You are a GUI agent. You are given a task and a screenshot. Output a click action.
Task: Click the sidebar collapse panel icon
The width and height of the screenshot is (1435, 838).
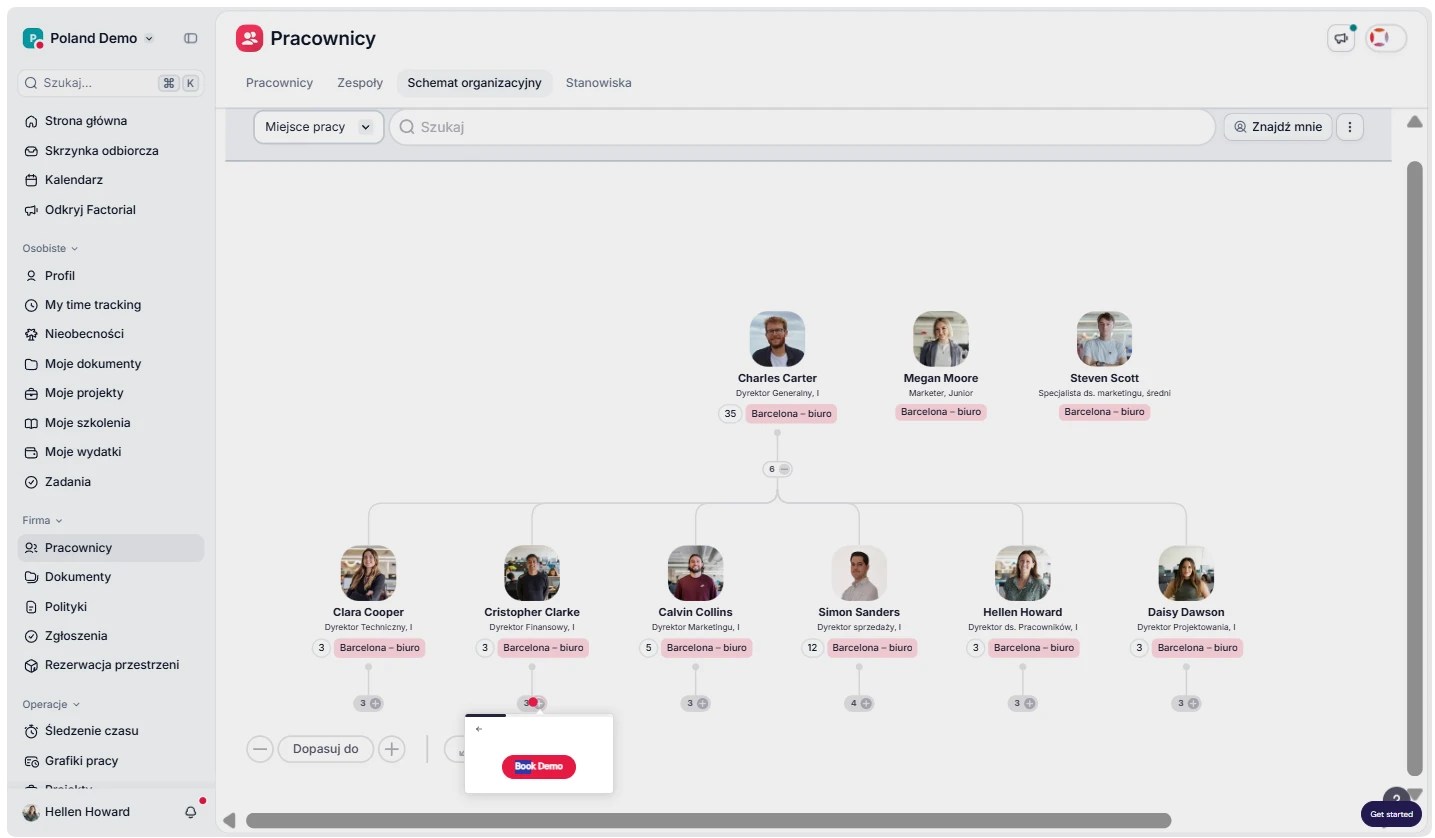click(191, 38)
